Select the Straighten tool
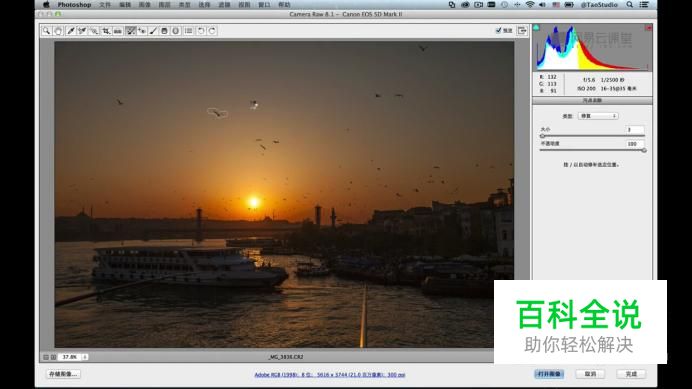 coord(118,31)
